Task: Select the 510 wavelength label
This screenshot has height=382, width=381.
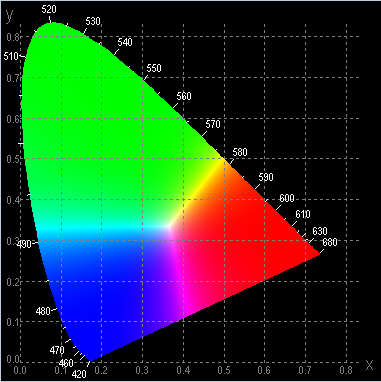Action: pos(11,56)
